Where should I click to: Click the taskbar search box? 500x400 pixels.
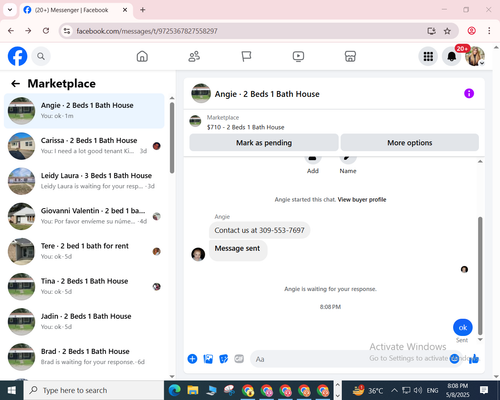pyautogui.click(x=94, y=390)
